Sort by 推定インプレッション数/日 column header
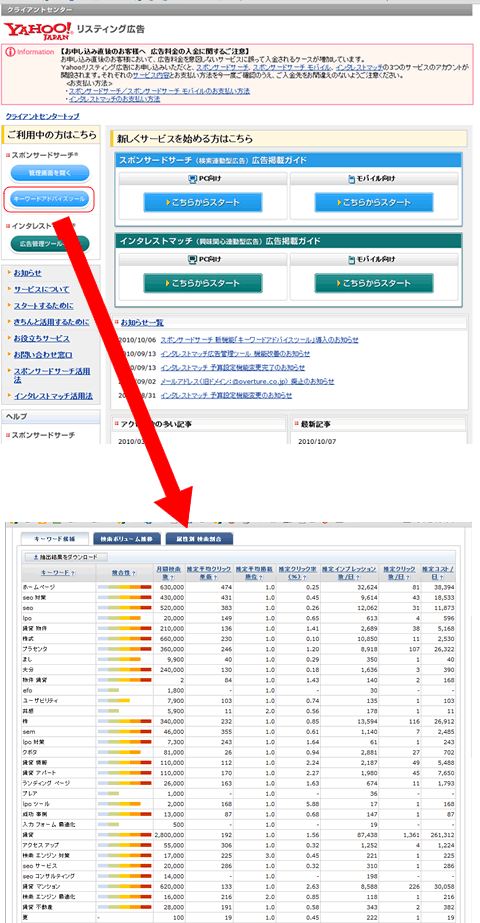This screenshot has width=480, height=923. tap(349, 573)
